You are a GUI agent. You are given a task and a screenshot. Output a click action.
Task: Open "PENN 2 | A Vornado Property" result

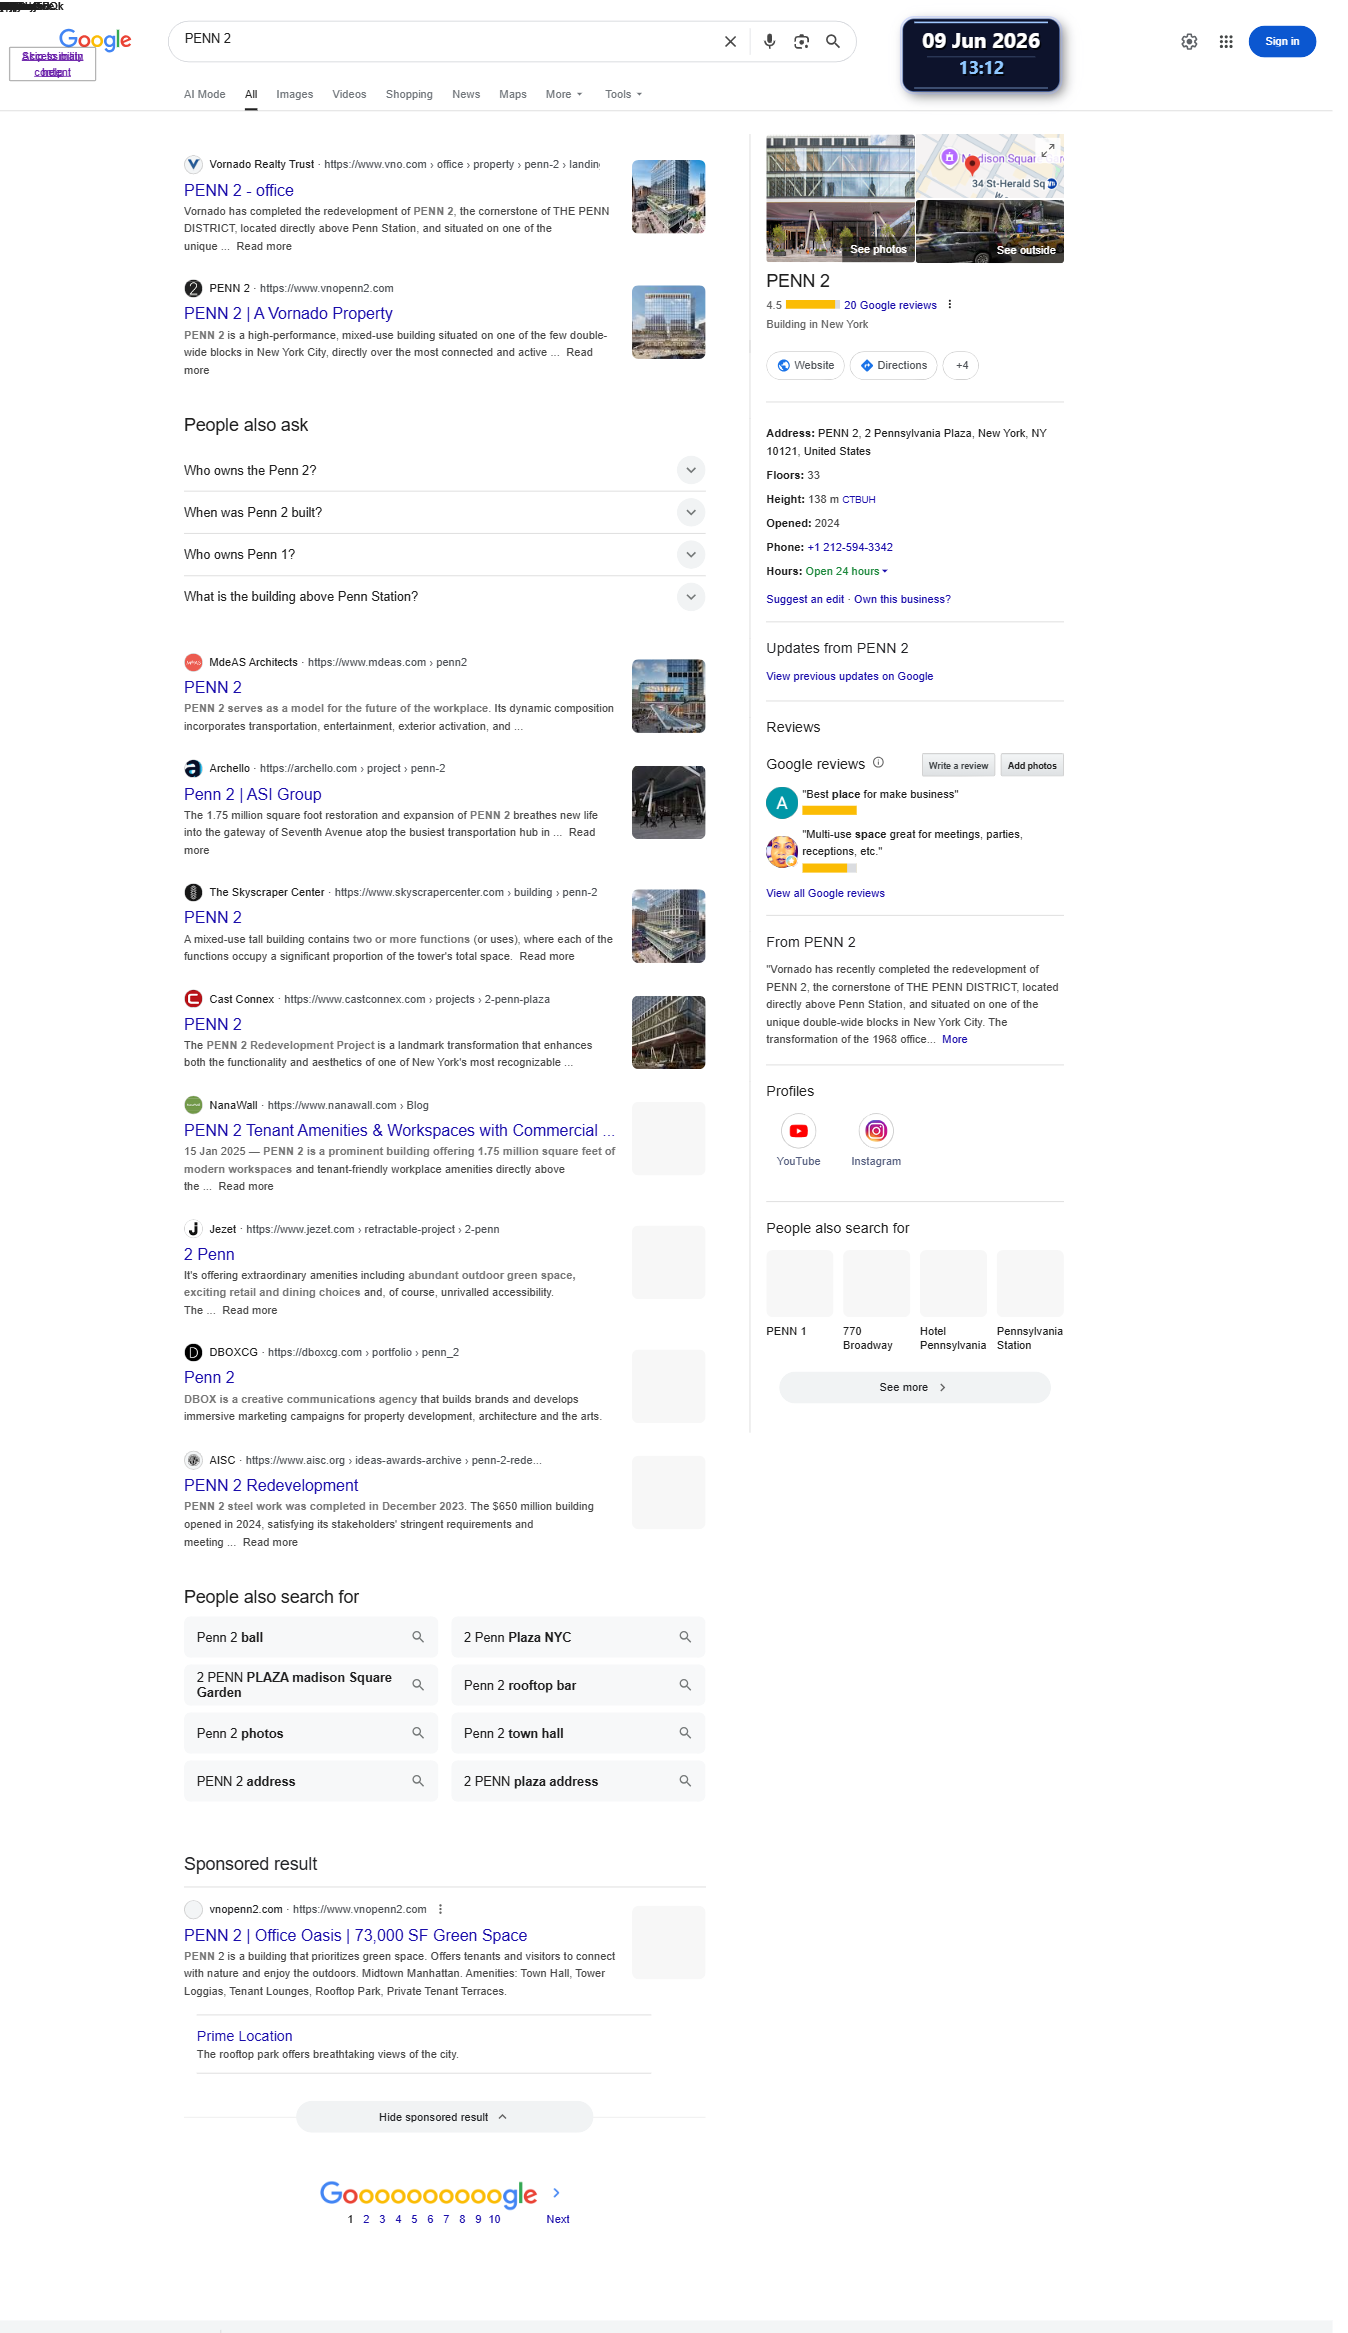pyautogui.click(x=288, y=313)
